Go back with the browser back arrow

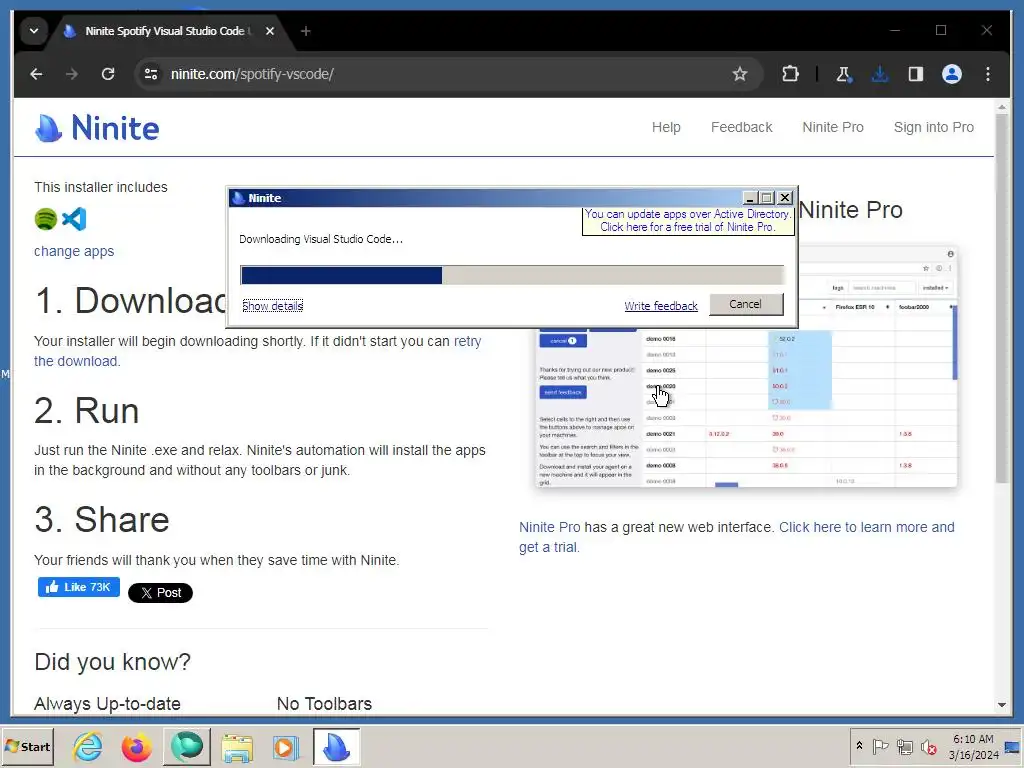point(37,74)
